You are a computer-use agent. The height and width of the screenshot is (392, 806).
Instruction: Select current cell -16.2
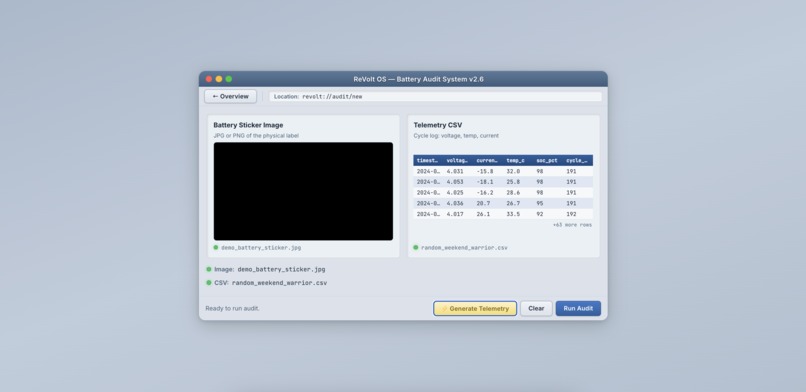[485, 193]
